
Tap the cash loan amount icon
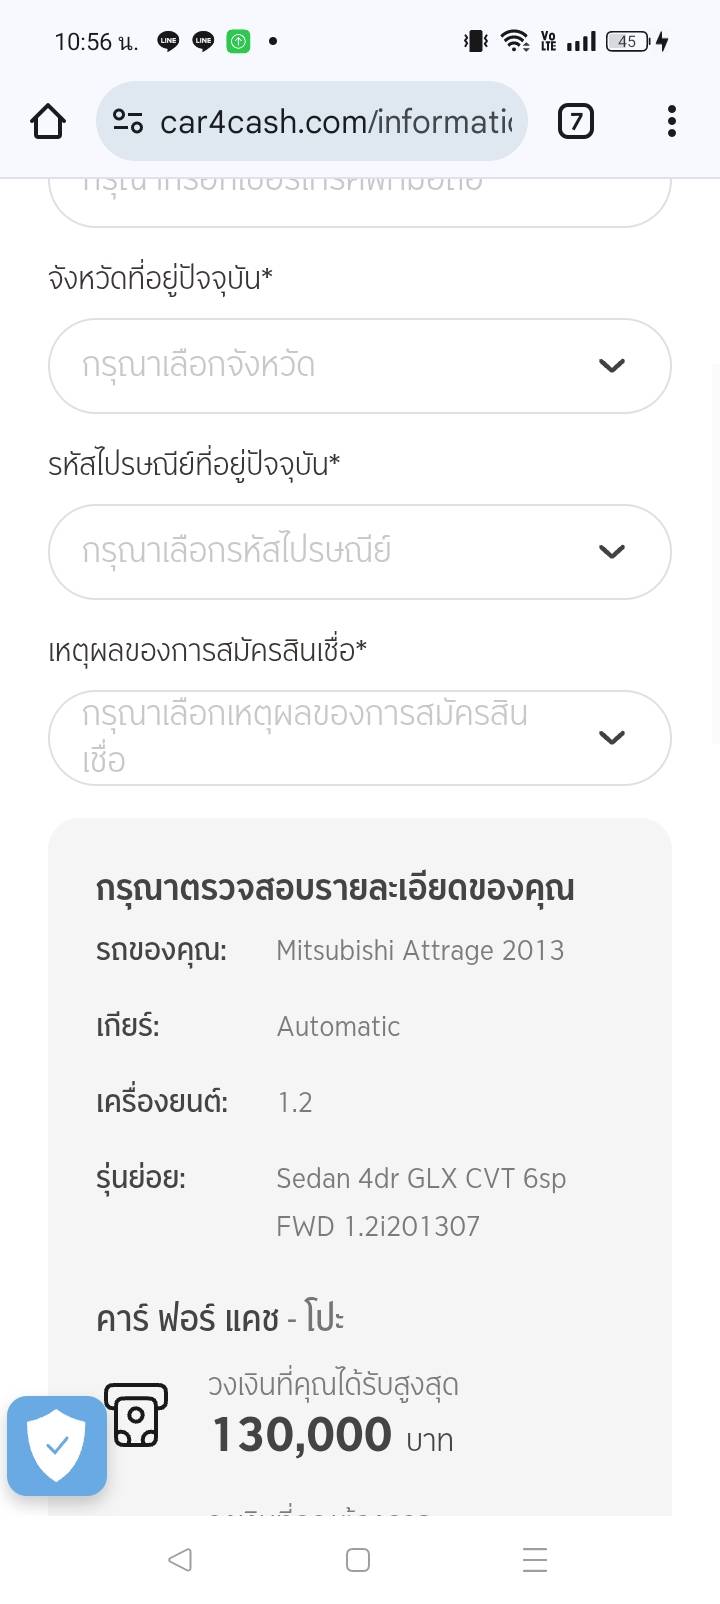click(136, 1414)
